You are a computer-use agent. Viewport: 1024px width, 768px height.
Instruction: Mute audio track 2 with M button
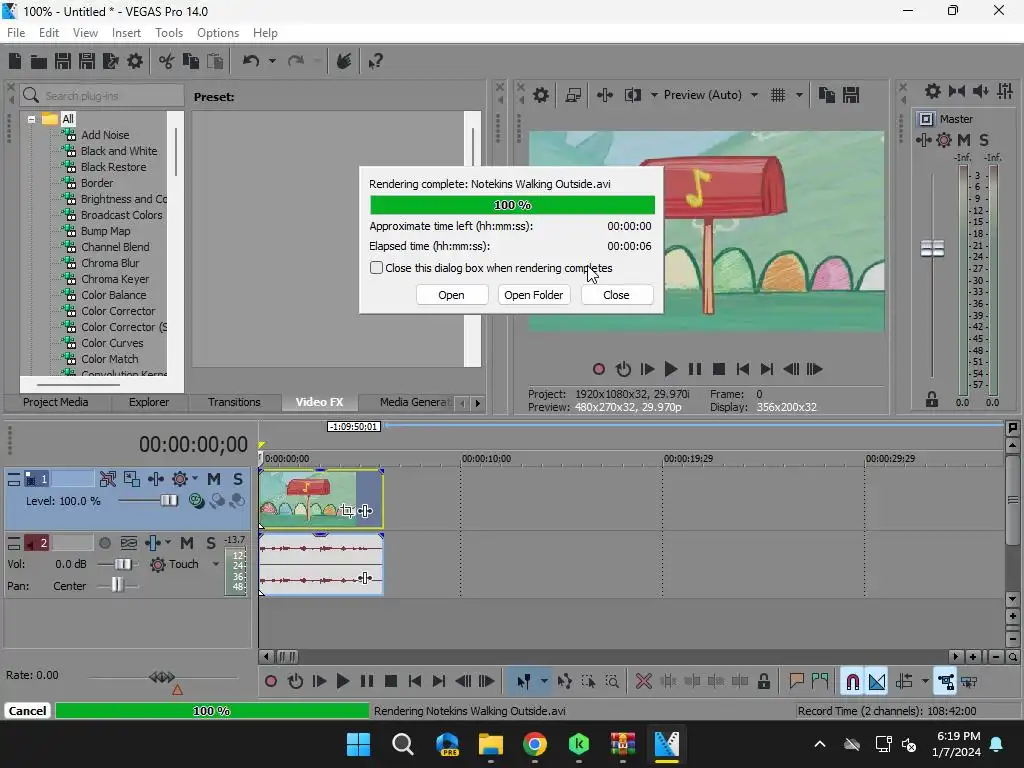click(187, 543)
